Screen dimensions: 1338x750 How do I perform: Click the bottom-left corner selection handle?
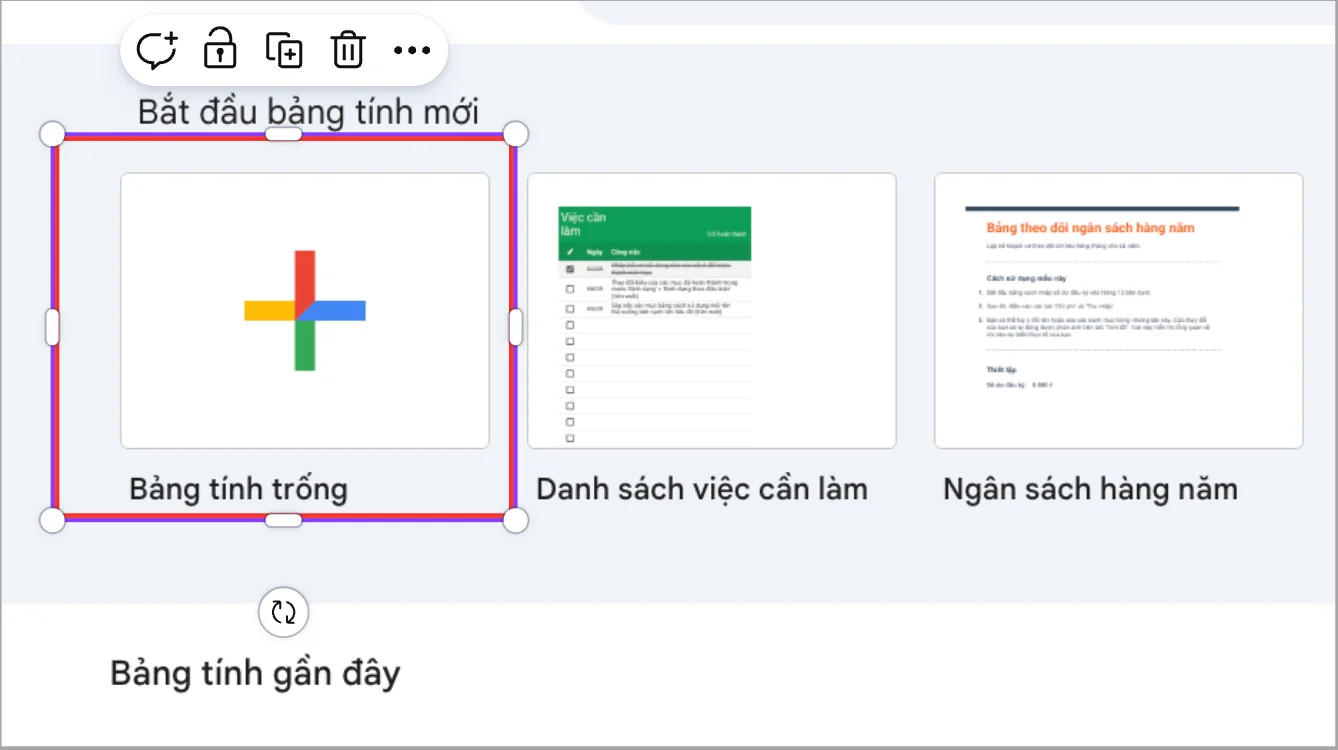click(52, 520)
